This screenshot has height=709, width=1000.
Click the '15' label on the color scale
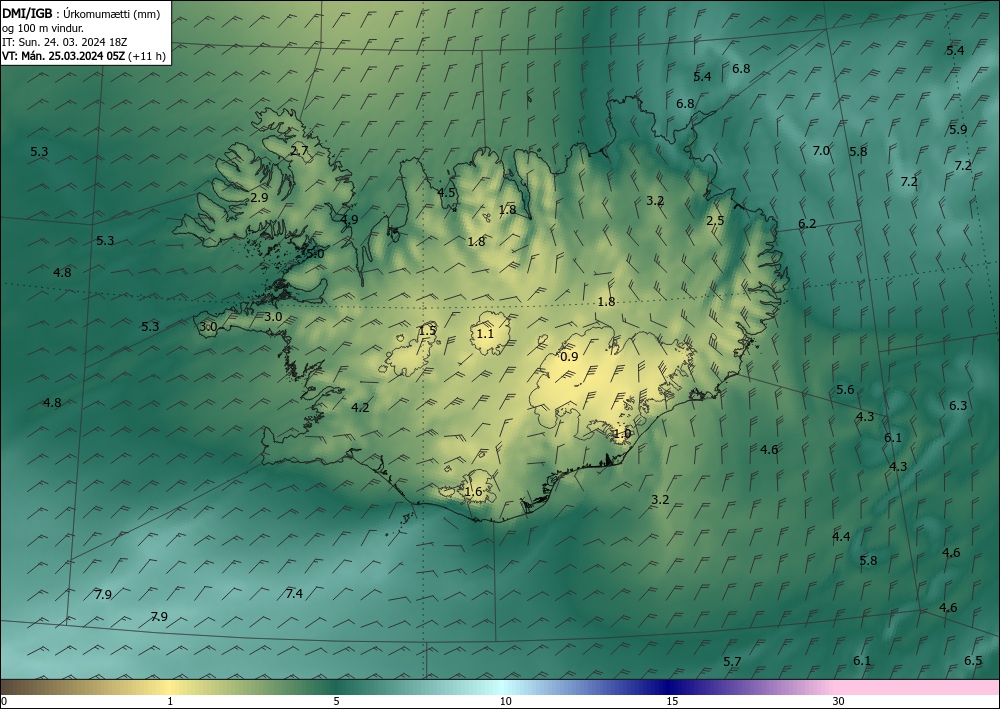tap(672, 701)
